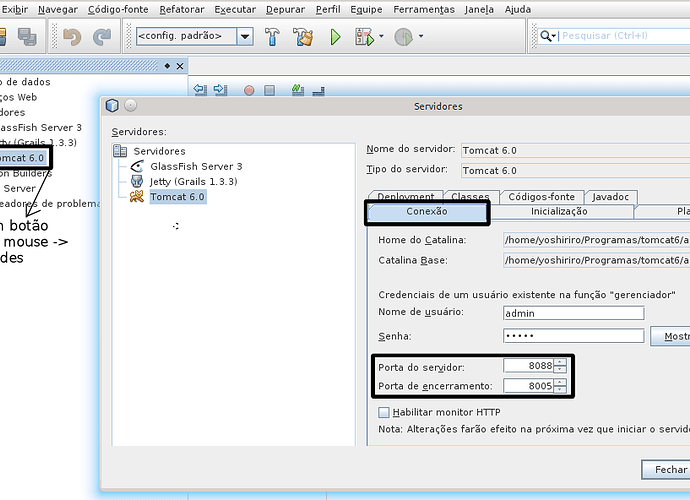Decrease Porta de encerramento with down arrow
The height and width of the screenshot is (500, 690).
560,390
